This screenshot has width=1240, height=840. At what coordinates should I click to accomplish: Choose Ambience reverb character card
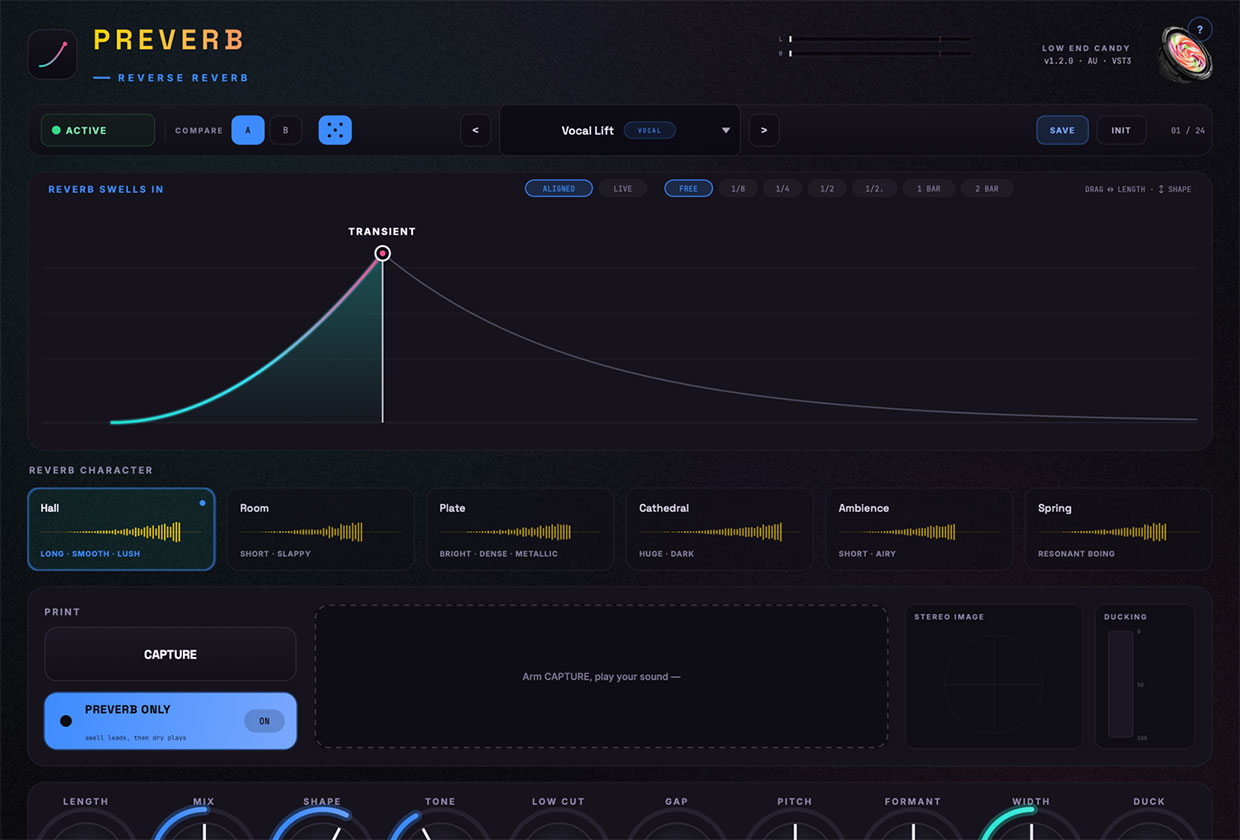[x=919, y=529]
